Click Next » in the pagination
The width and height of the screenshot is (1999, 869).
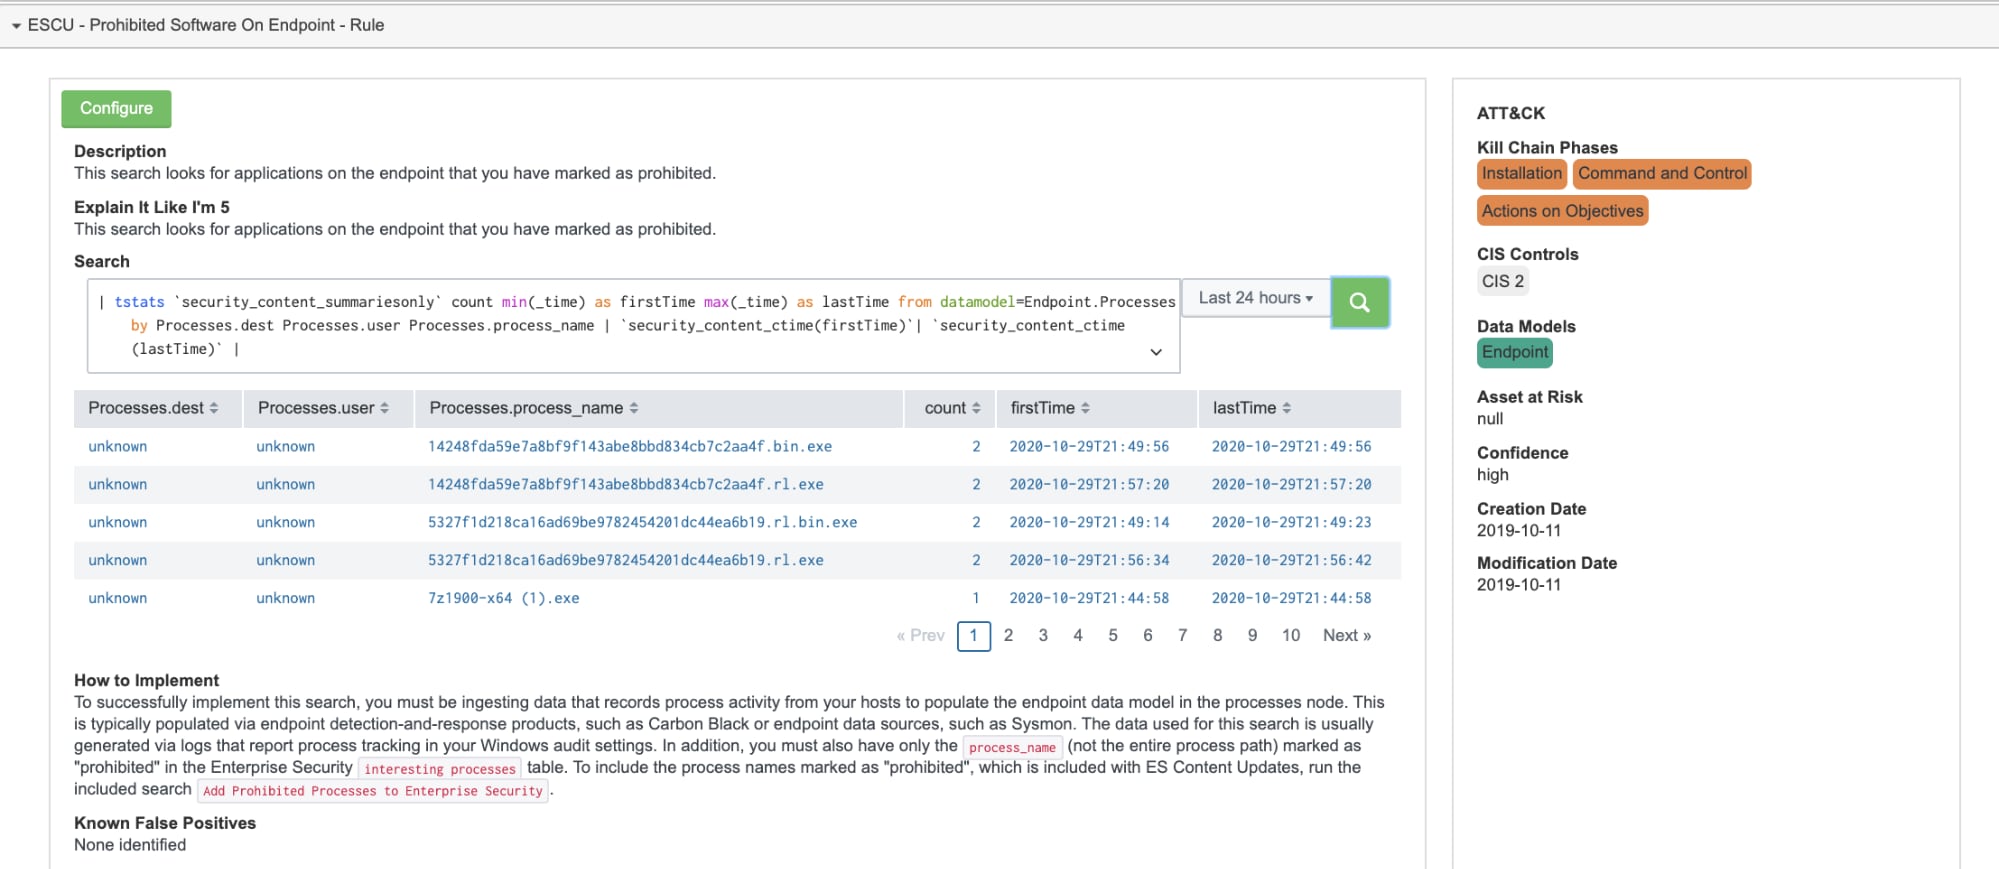click(x=1347, y=636)
